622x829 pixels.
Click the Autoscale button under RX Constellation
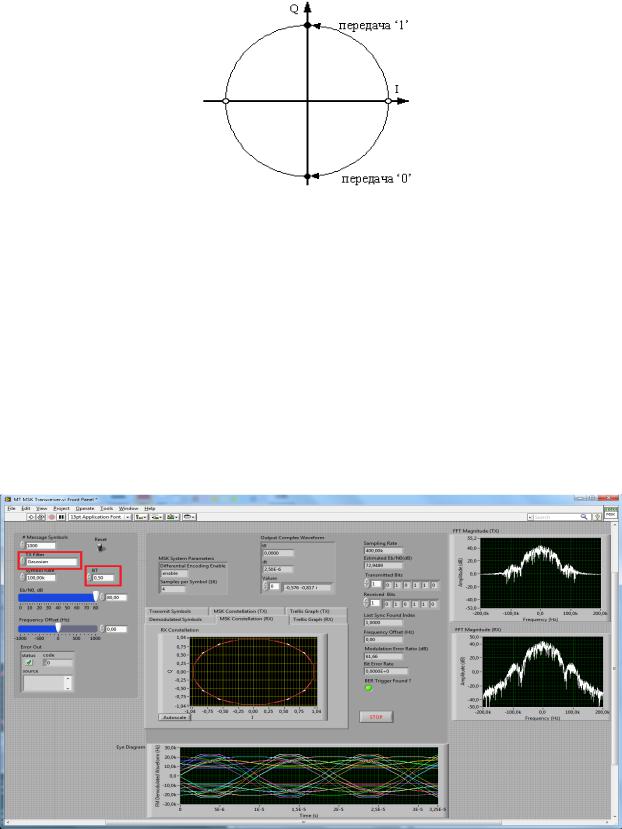point(174,717)
